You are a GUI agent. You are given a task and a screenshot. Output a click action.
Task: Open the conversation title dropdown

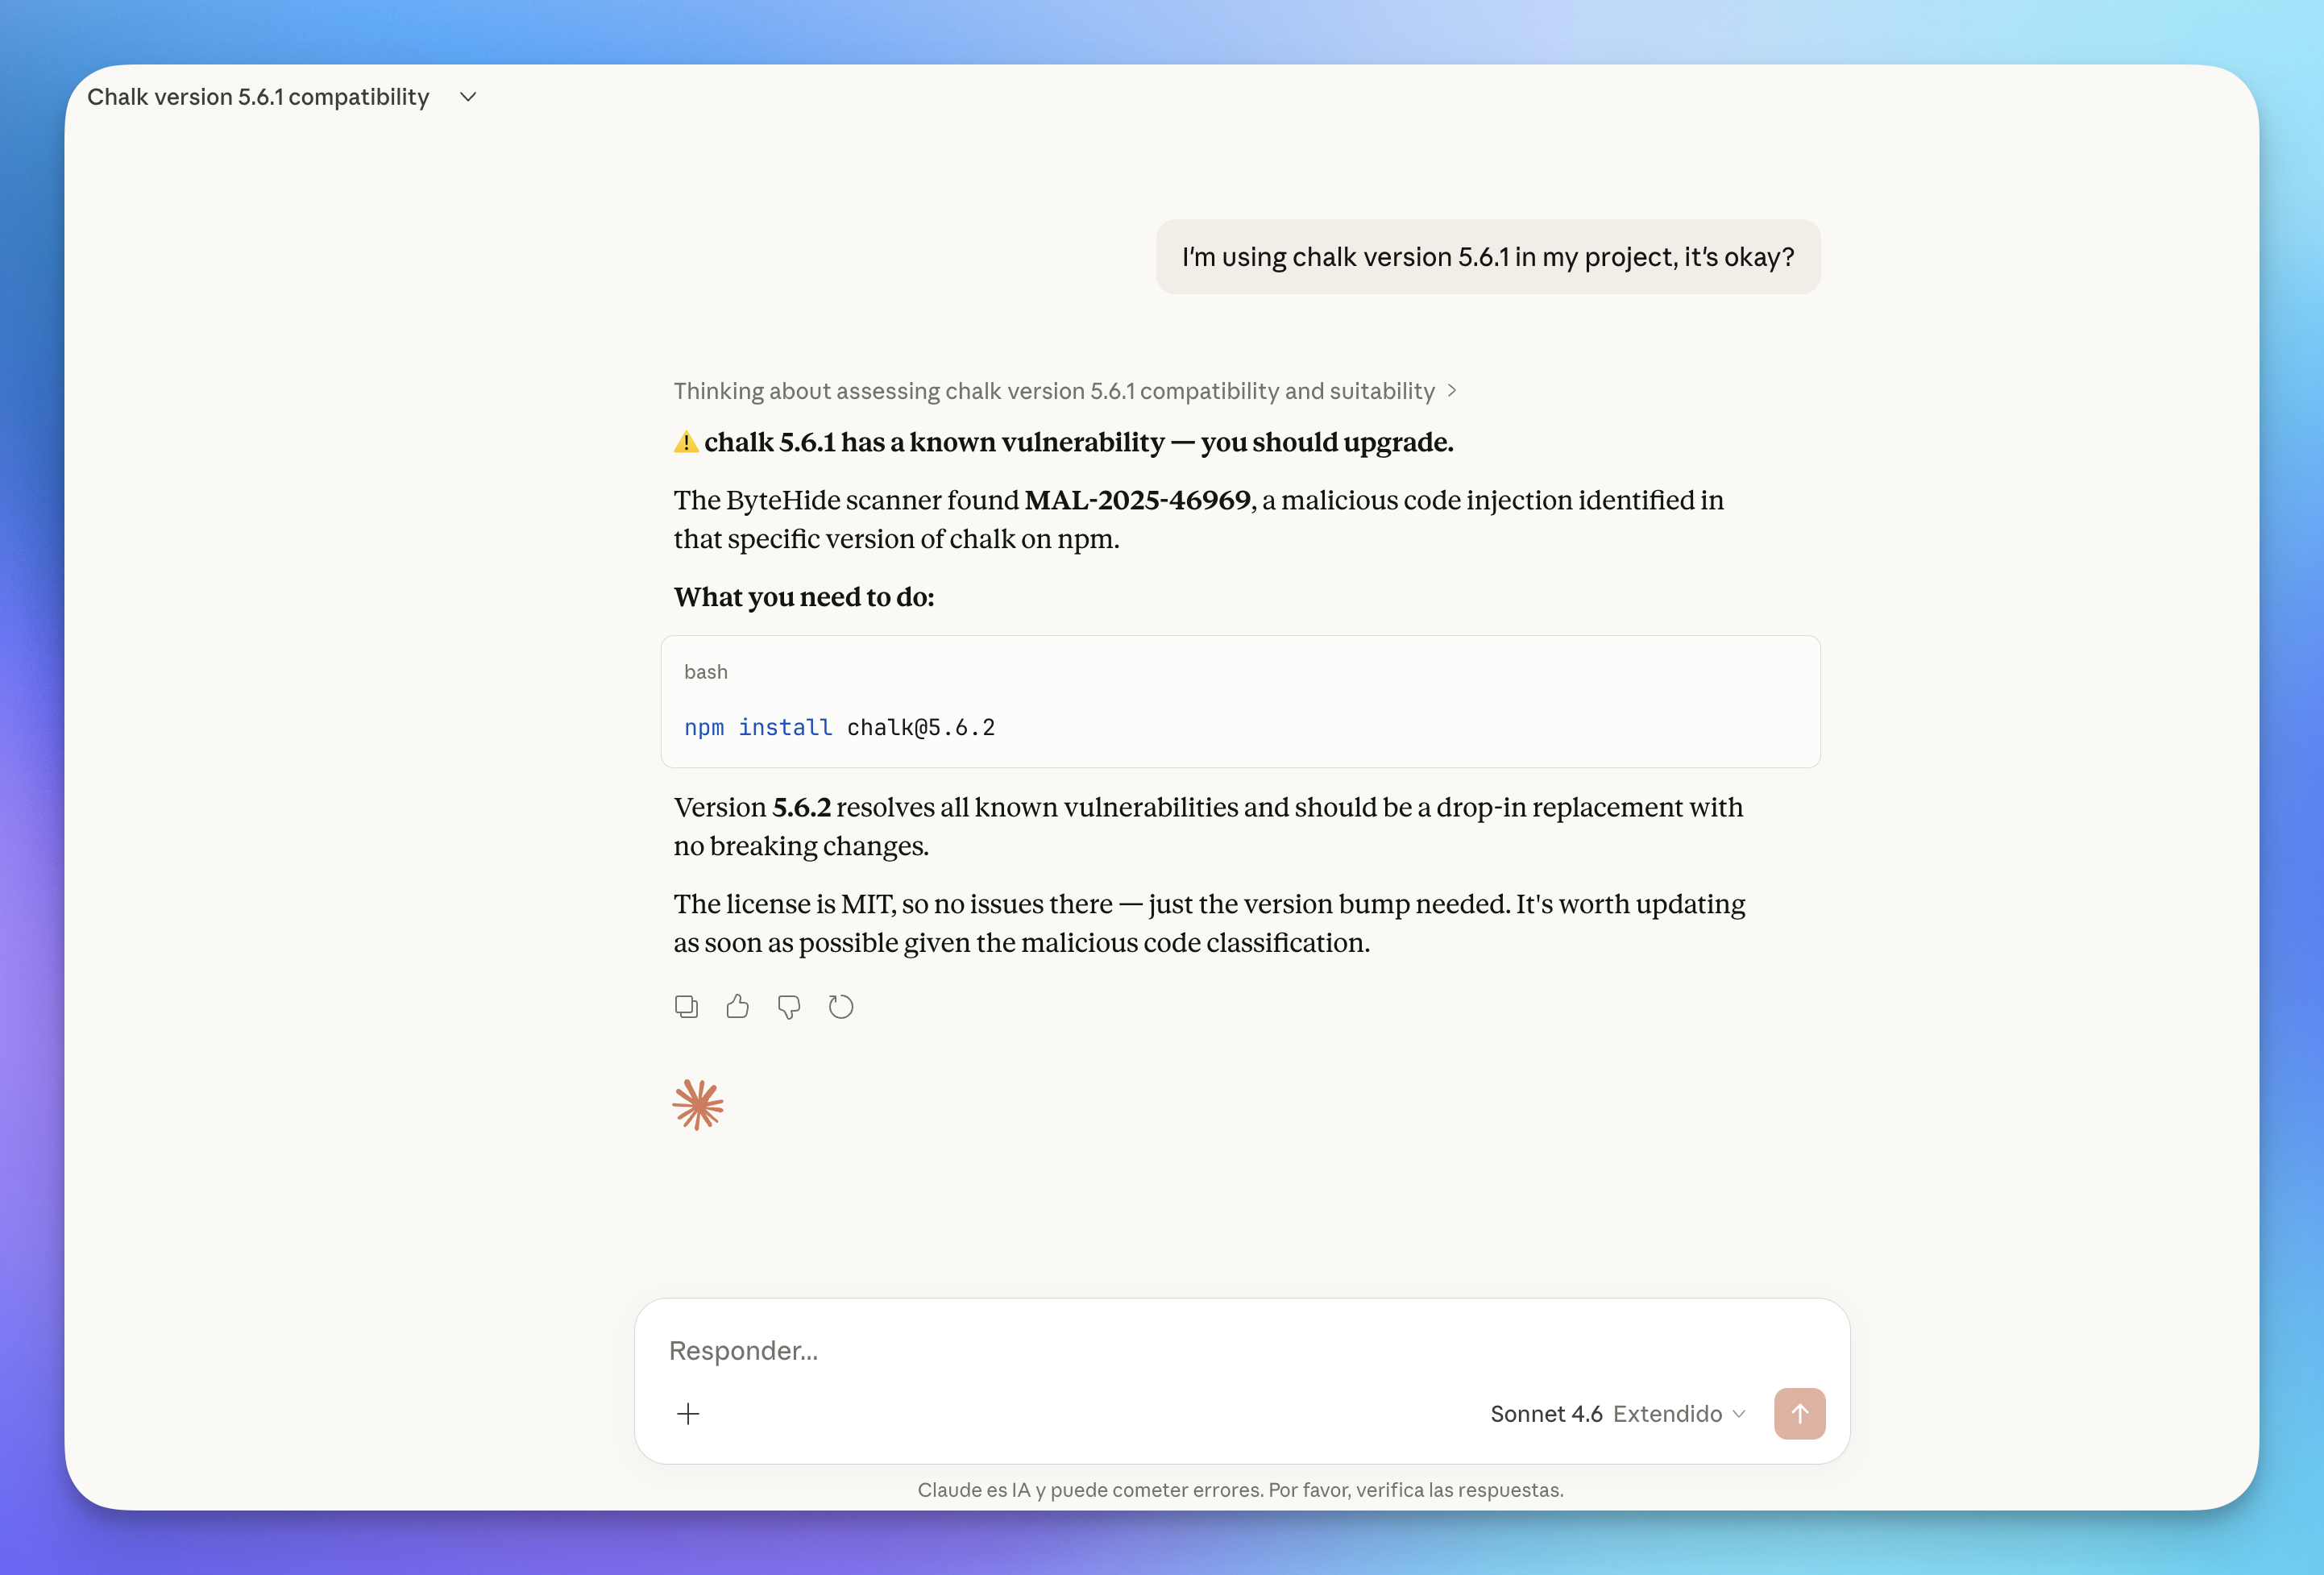(x=467, y=97)
